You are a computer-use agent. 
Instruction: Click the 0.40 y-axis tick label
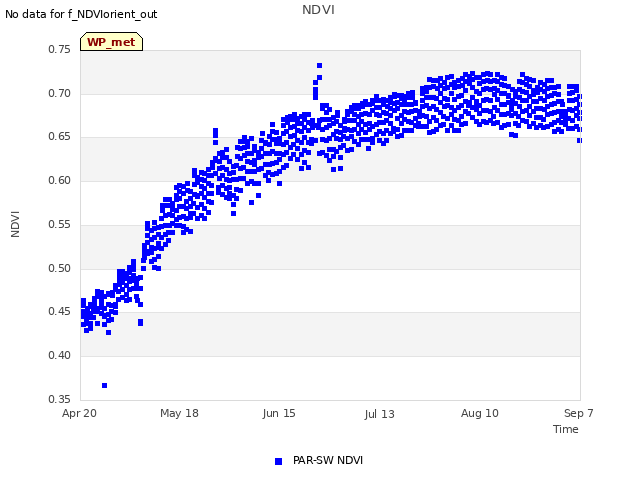(60, 356)
